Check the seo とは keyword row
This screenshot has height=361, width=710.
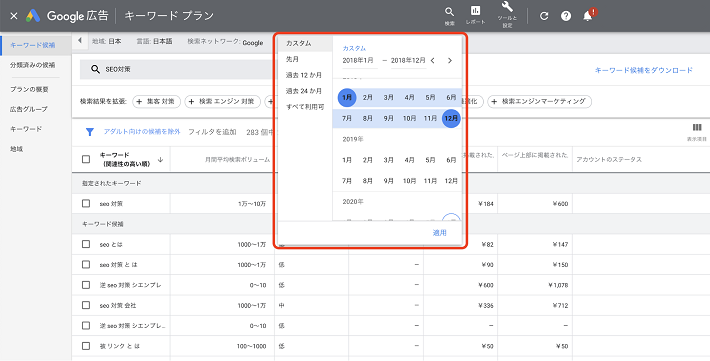click(x=86, y=244)
